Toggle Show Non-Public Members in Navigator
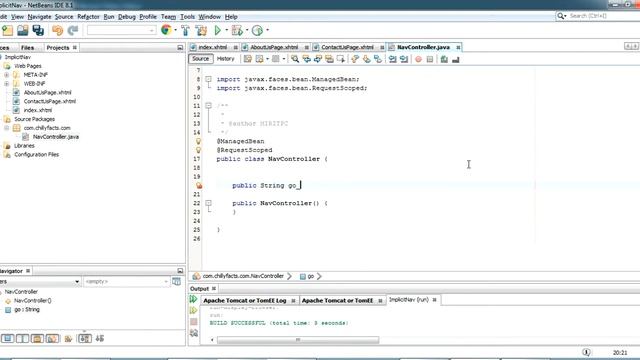640x360 pixels. (37, 338)
